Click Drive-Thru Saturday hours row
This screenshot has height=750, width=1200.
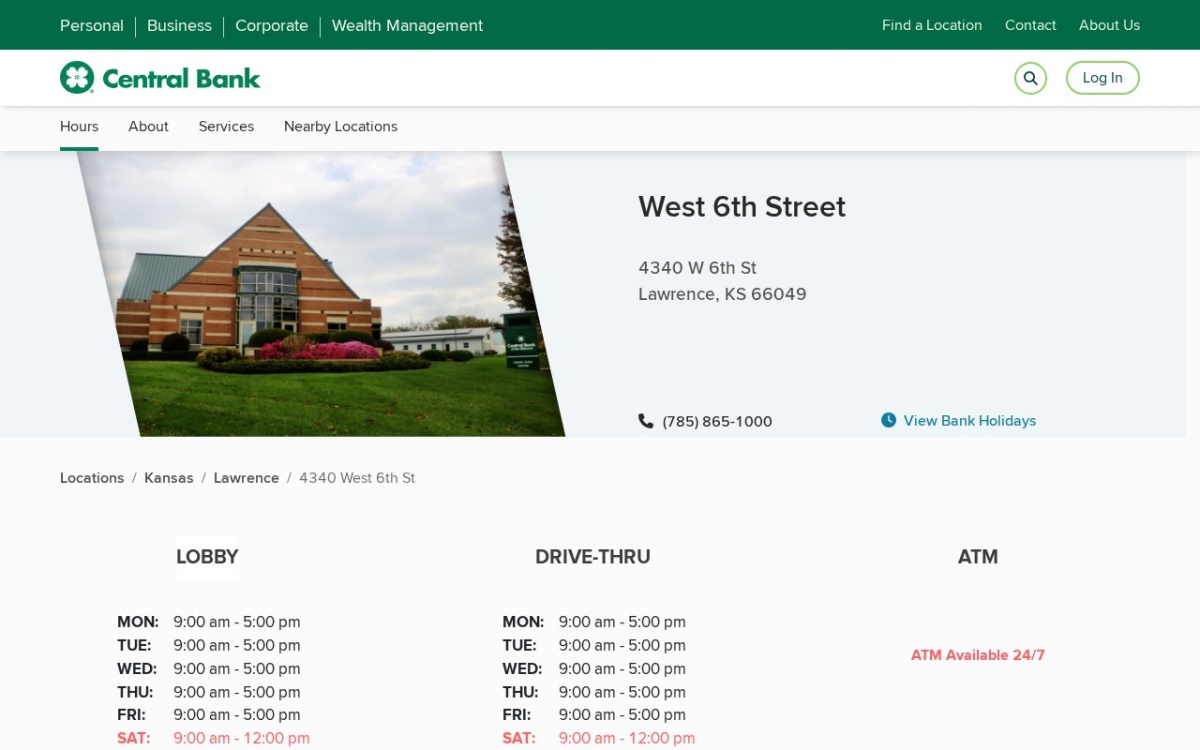point(598,739)
